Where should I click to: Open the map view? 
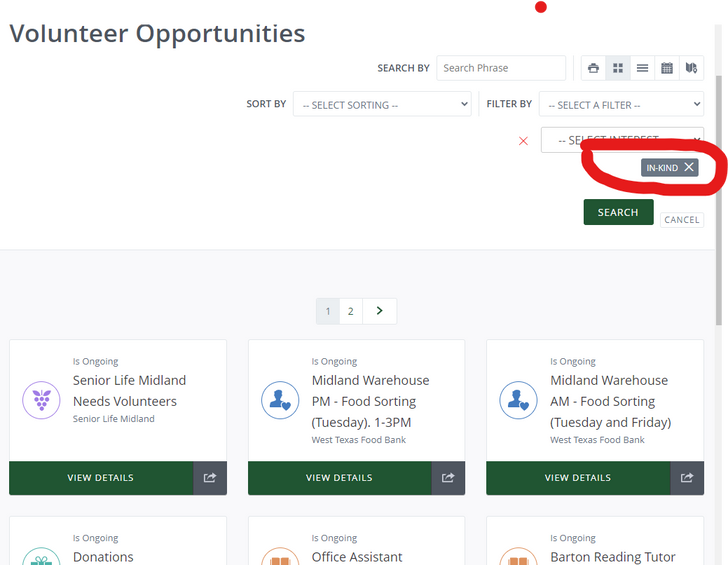(691, 68)
